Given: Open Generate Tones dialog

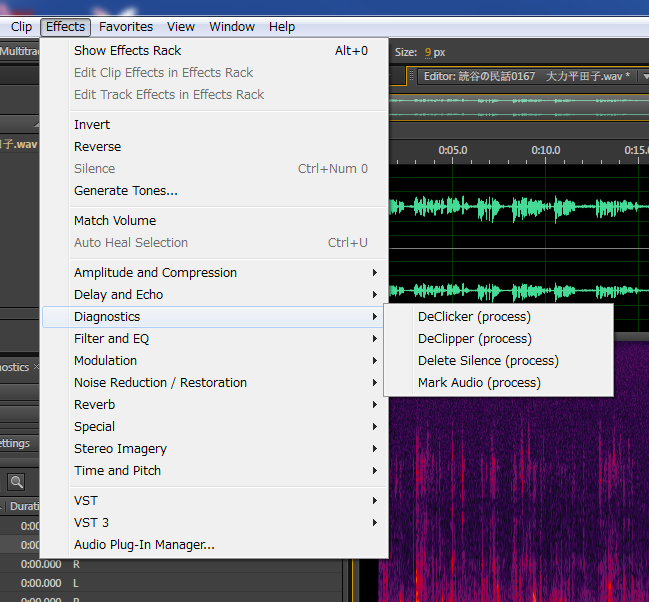Looking at the screenshot, I should point(215,191).
